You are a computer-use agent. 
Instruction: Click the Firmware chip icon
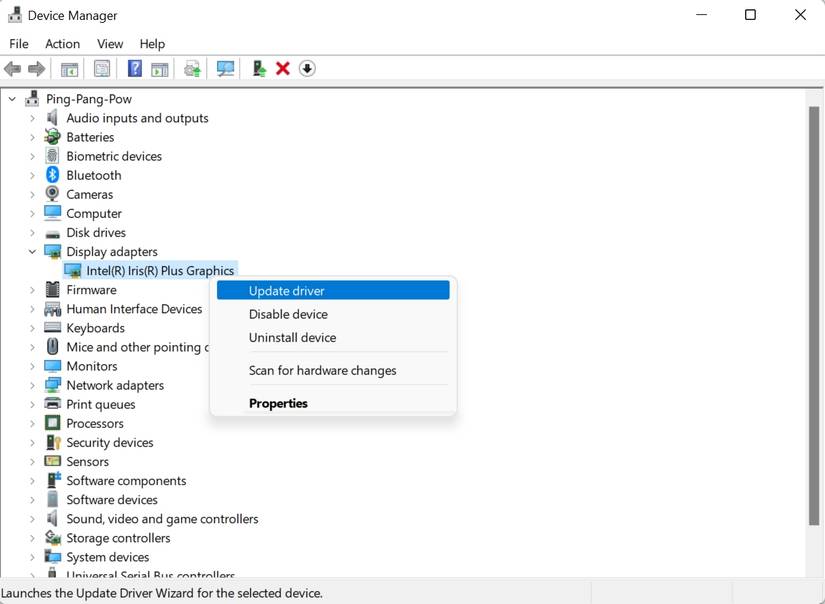pos(53,289)
